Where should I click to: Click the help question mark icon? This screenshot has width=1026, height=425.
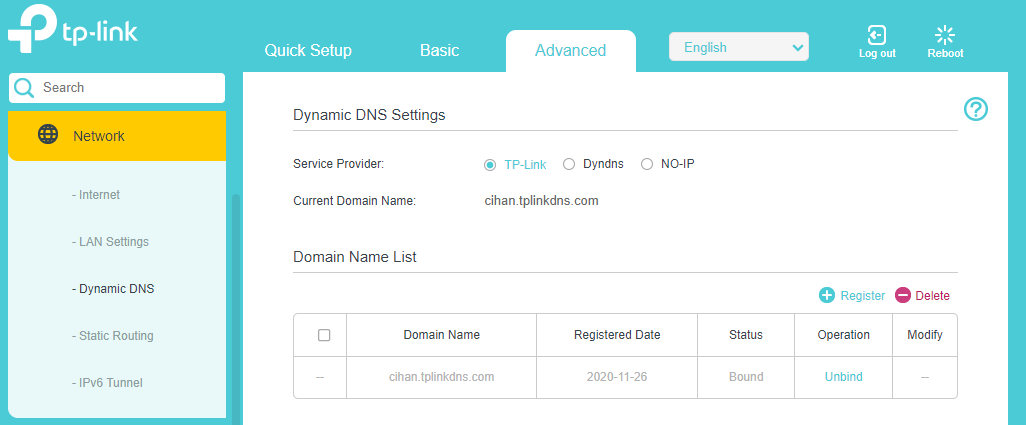pyautogui.click(x=975, y=110)
